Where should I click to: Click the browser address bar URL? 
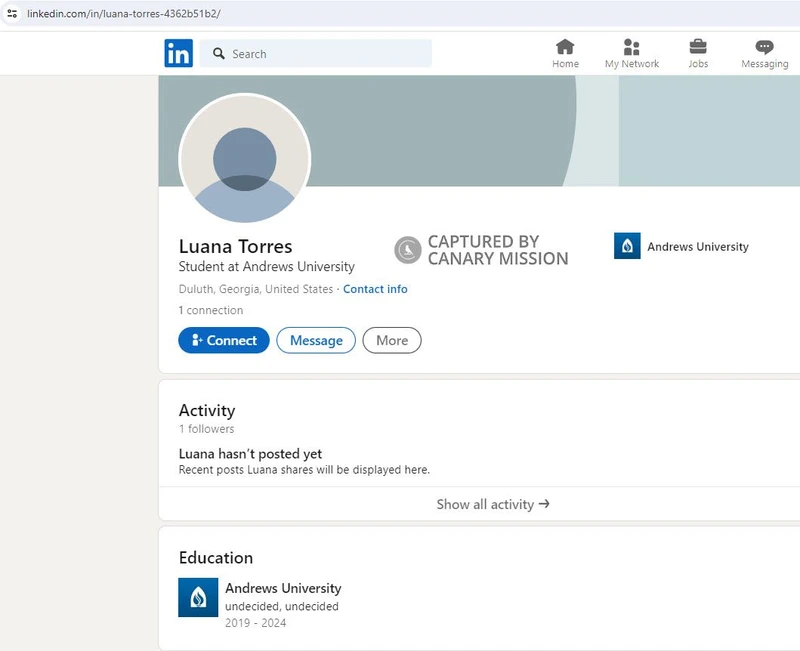tap(120, 13)
